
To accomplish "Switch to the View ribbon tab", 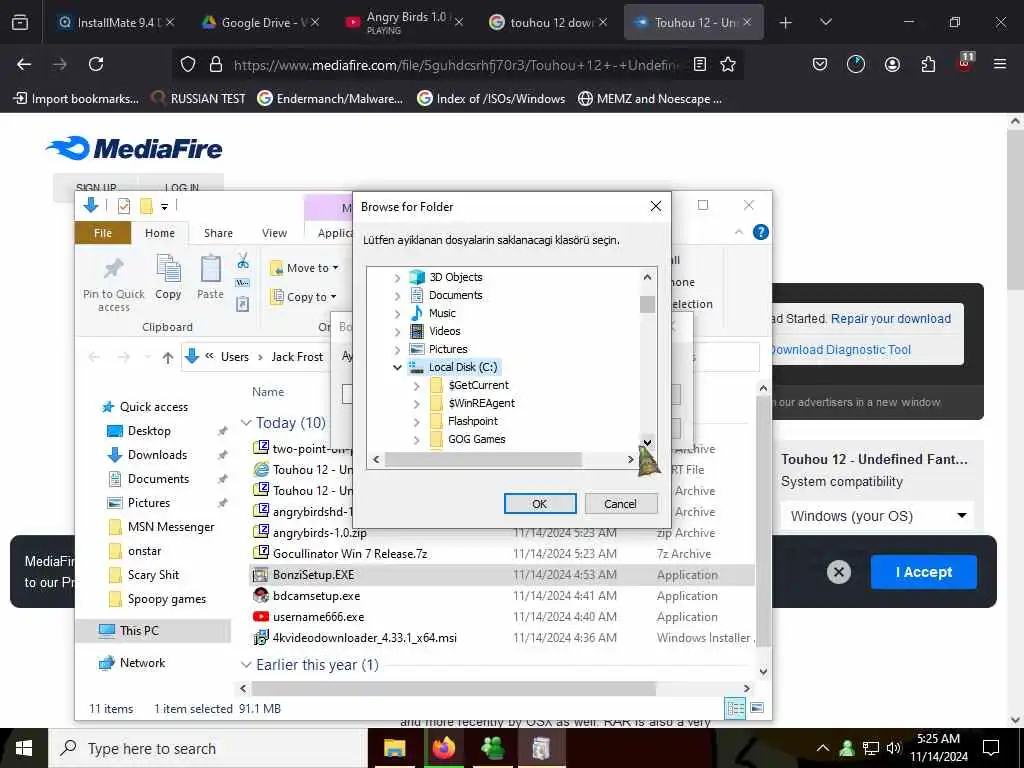I will point(274,233).
